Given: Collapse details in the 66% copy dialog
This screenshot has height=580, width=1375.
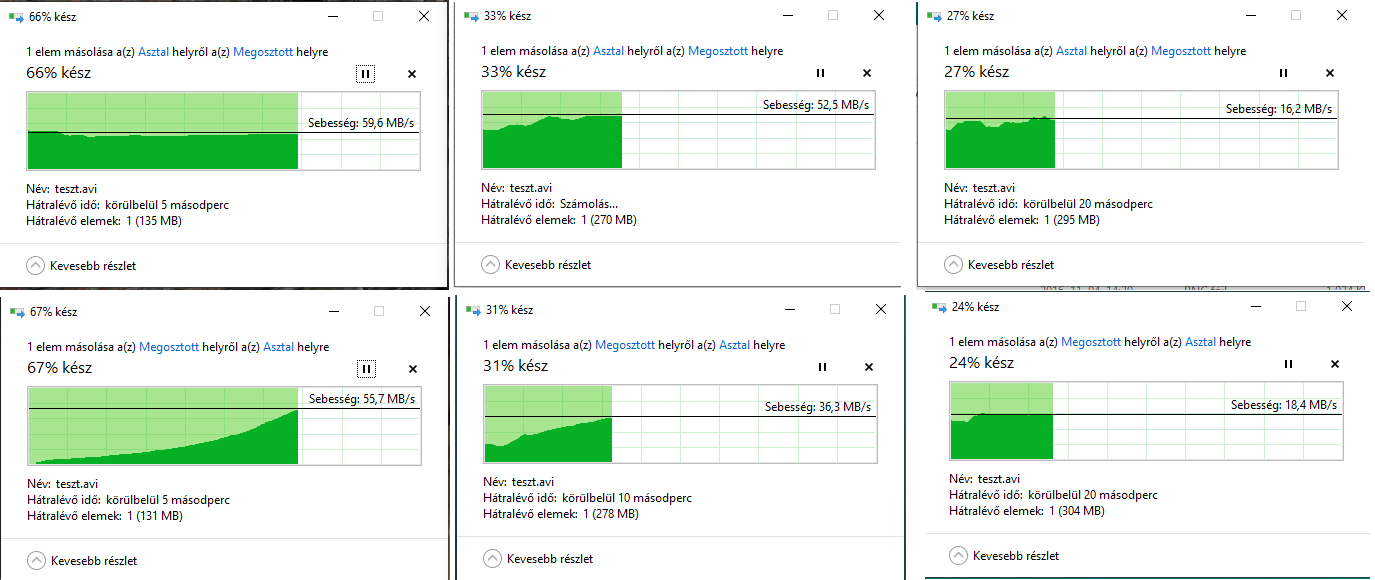Looking at the screenshot, I should (x=35, y=265).
